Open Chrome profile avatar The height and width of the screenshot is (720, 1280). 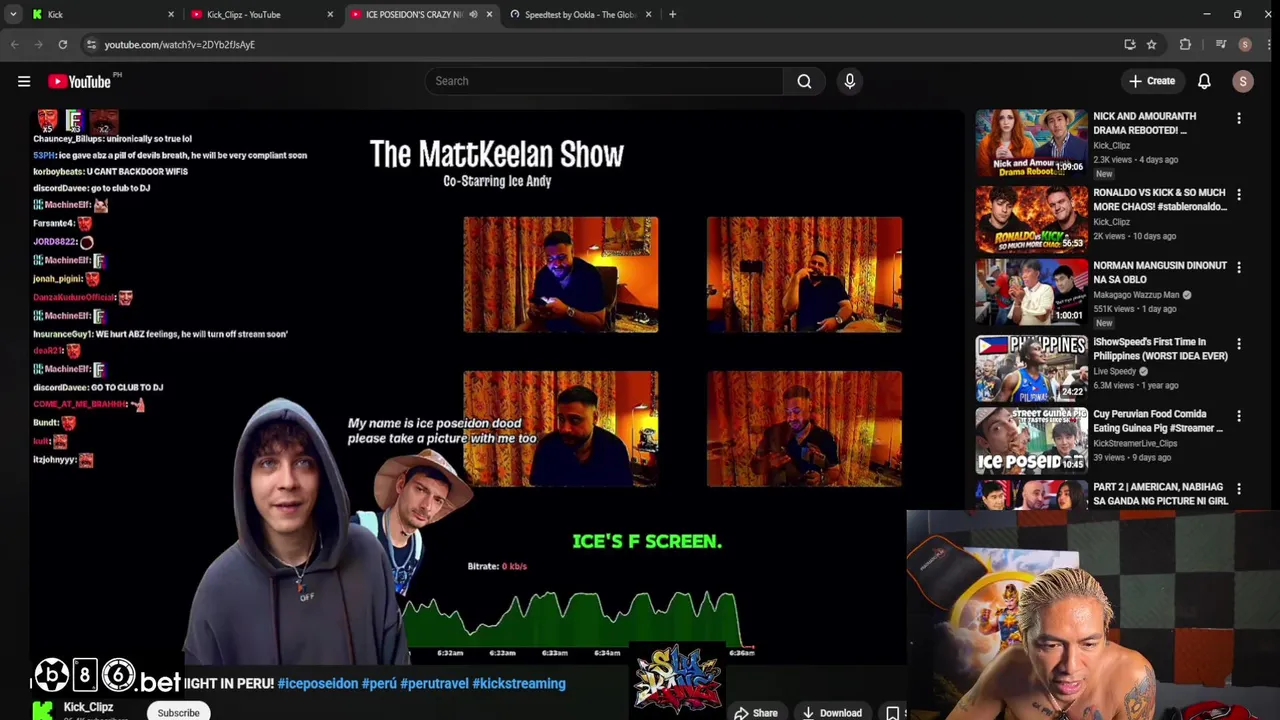point(1245,44)
